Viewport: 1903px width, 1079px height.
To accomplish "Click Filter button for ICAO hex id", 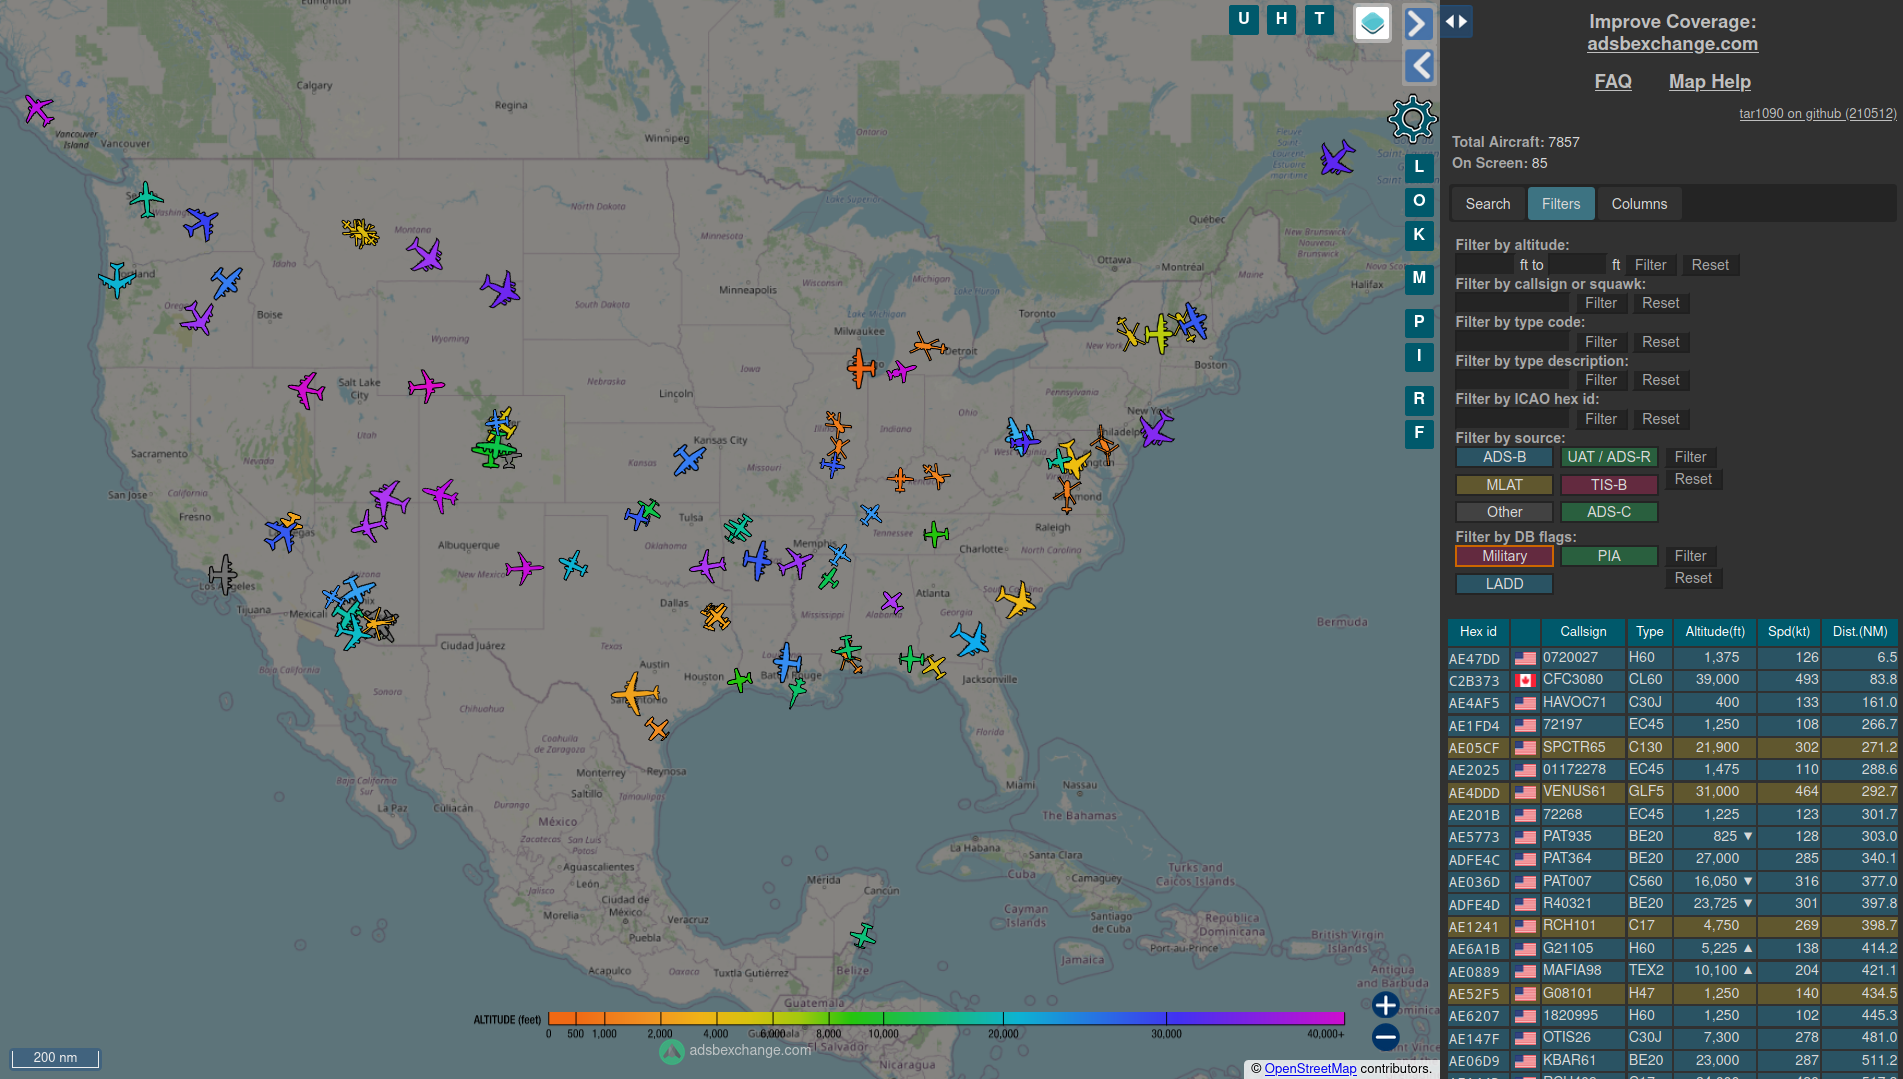I will pyautogui.click(x=1600, y=419).
